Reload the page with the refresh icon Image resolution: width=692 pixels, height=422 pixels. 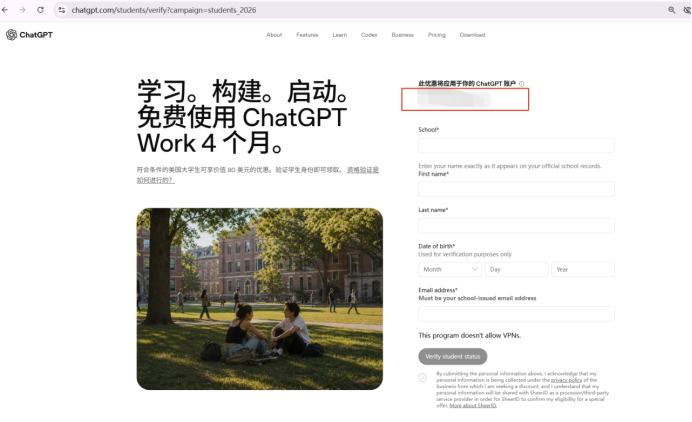coord(40,10)
